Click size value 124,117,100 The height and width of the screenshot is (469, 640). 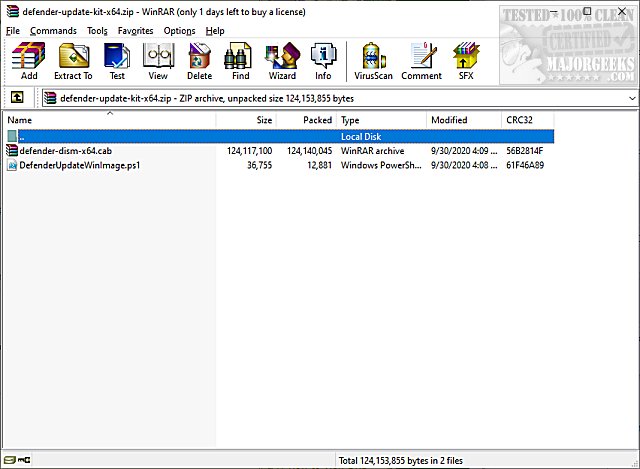[x=249, y=151]
